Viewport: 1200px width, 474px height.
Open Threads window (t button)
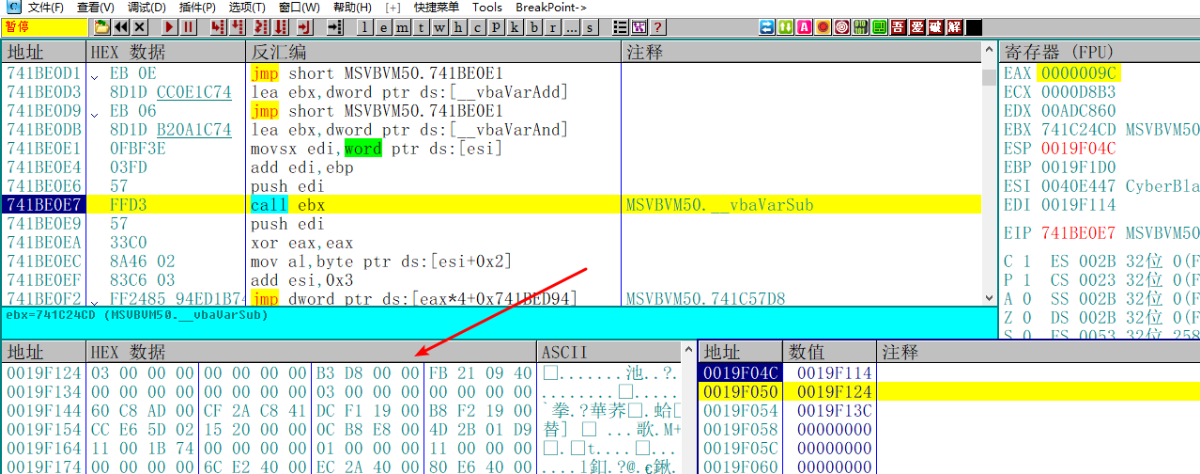click(421, 26)
